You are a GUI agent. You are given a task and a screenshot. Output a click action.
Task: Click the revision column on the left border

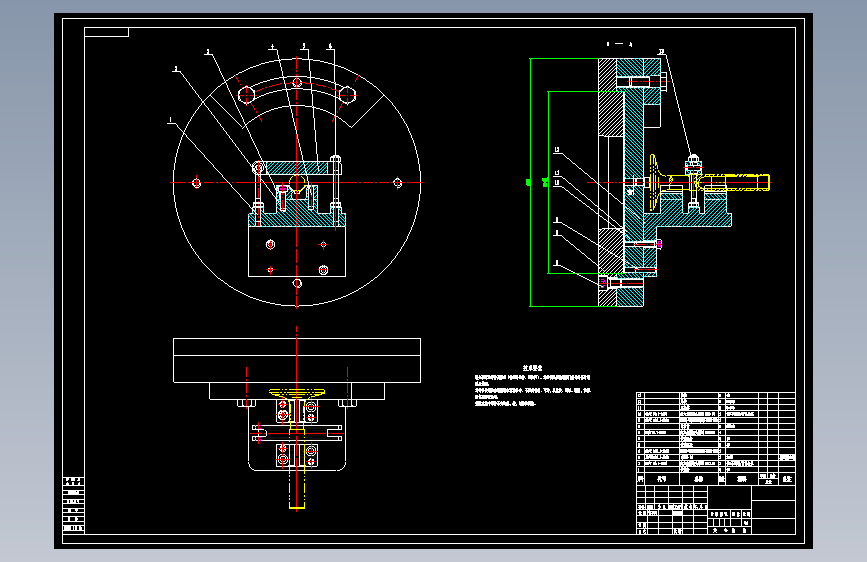[74, 504]
